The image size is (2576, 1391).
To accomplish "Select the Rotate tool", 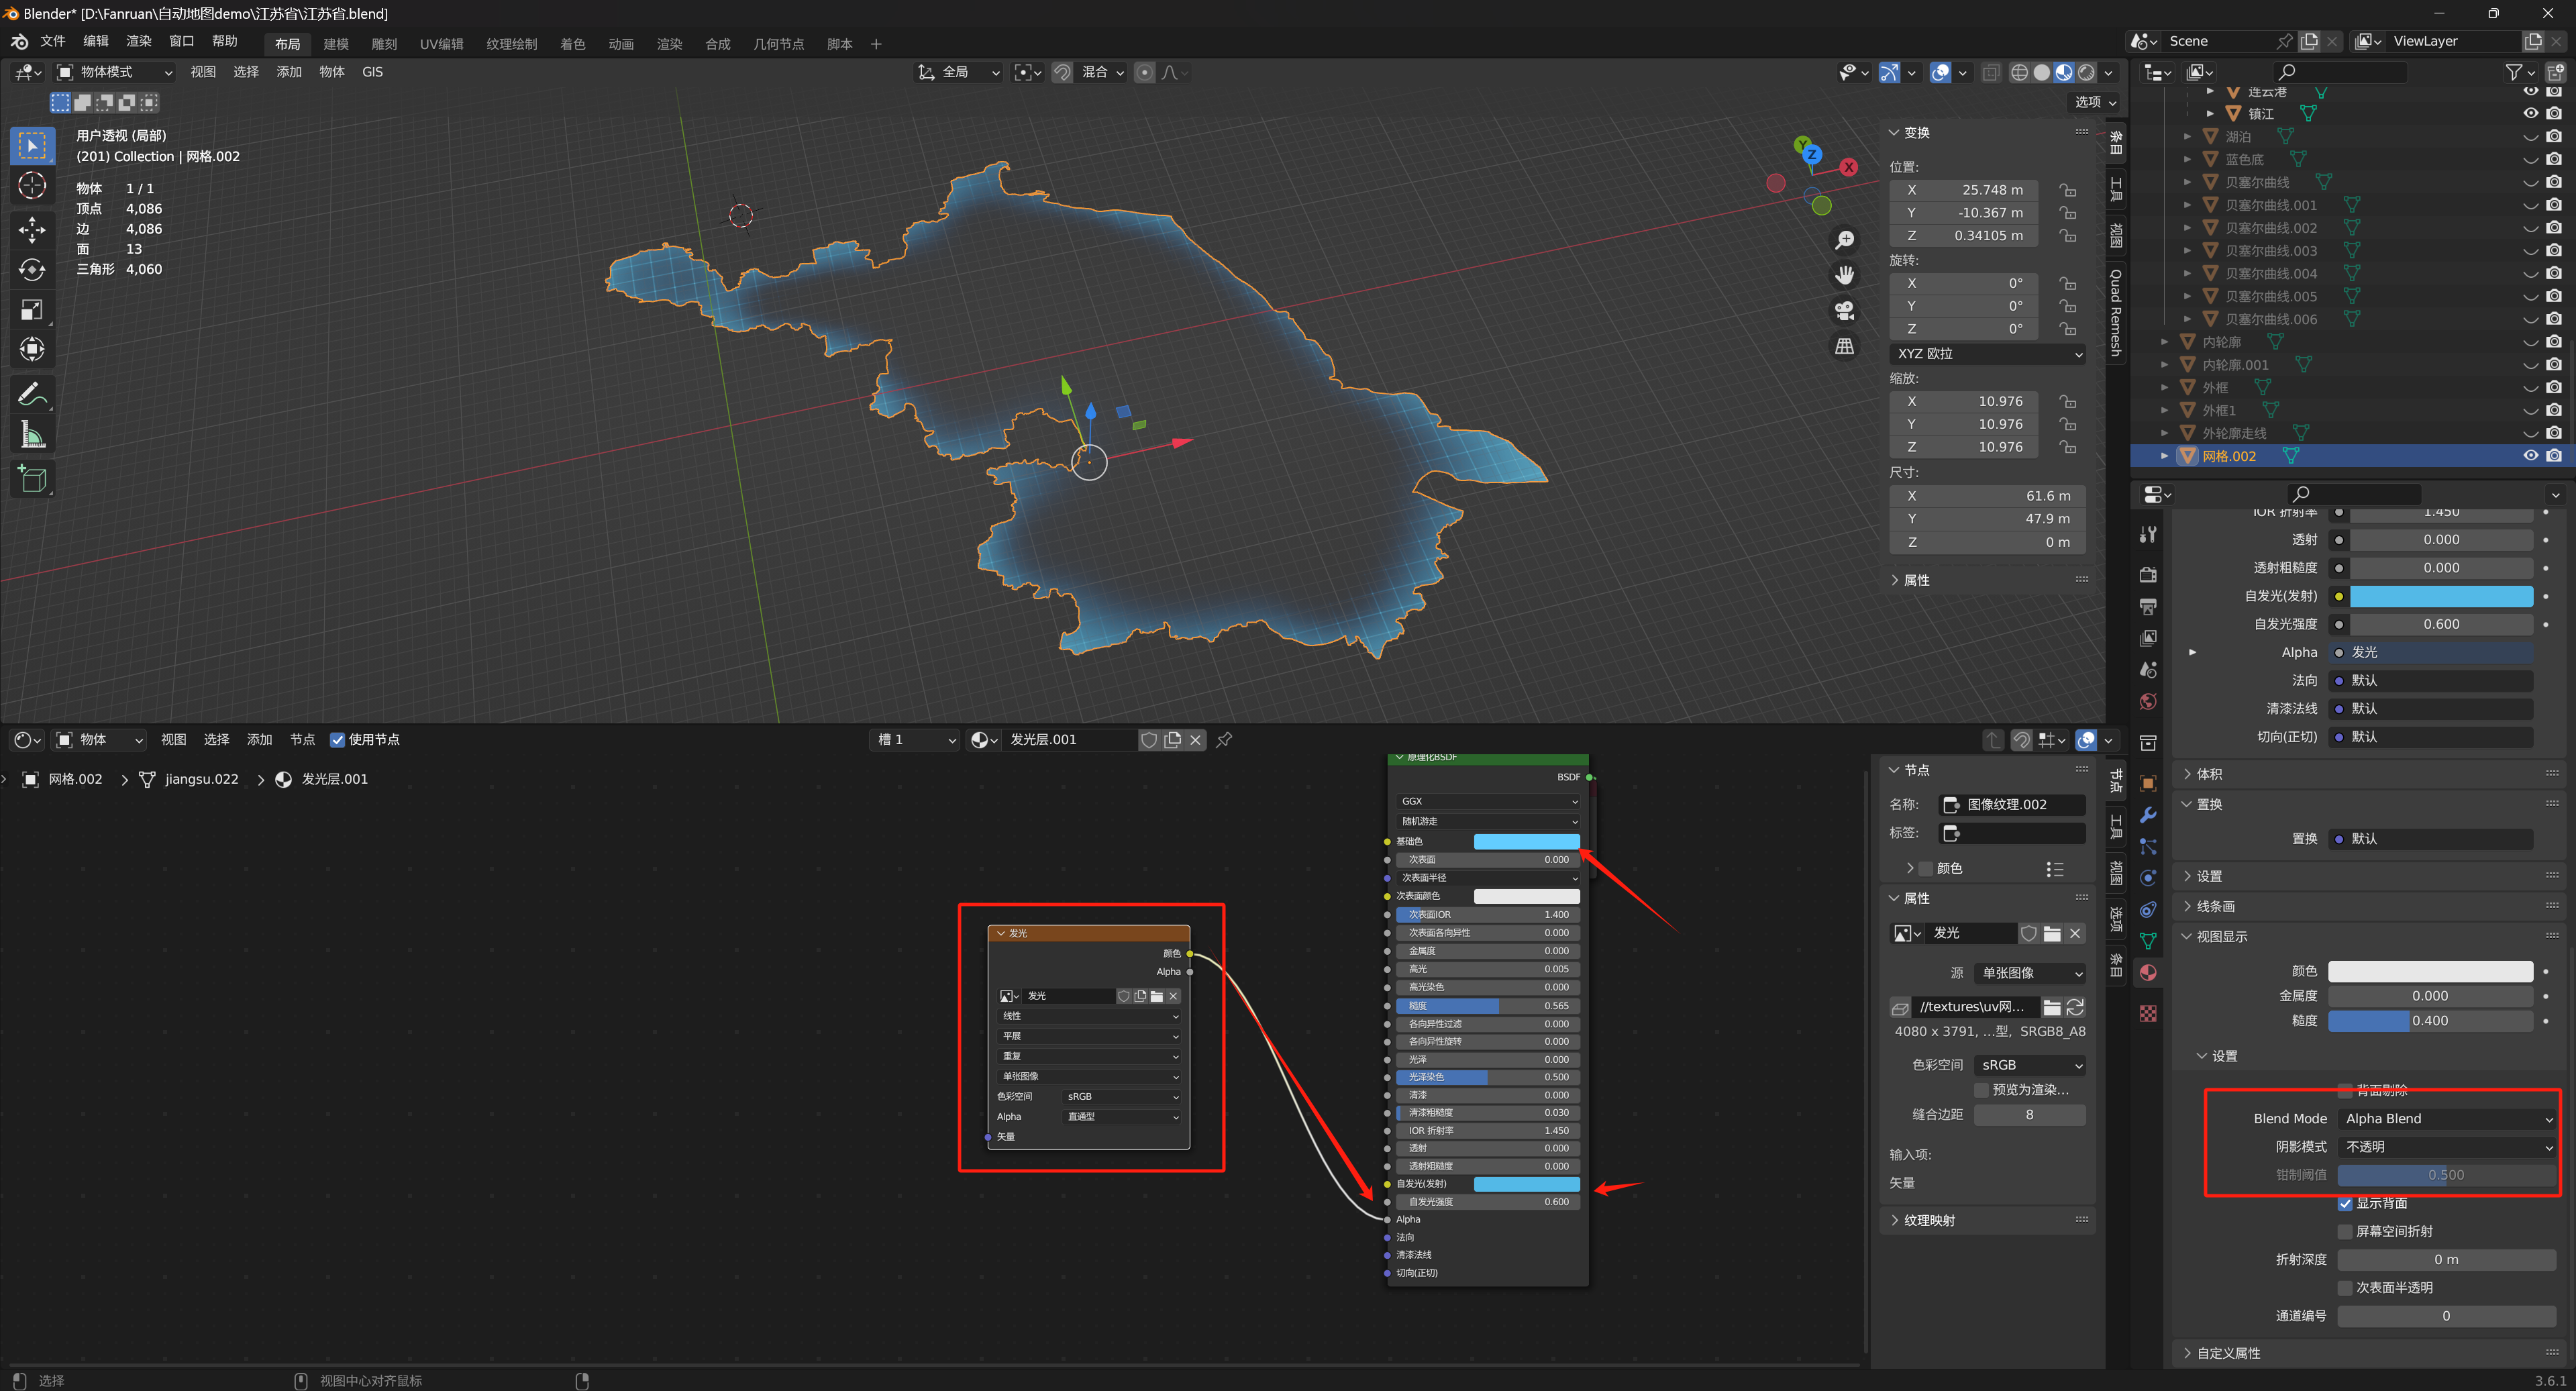I will (x=32, y=270).
